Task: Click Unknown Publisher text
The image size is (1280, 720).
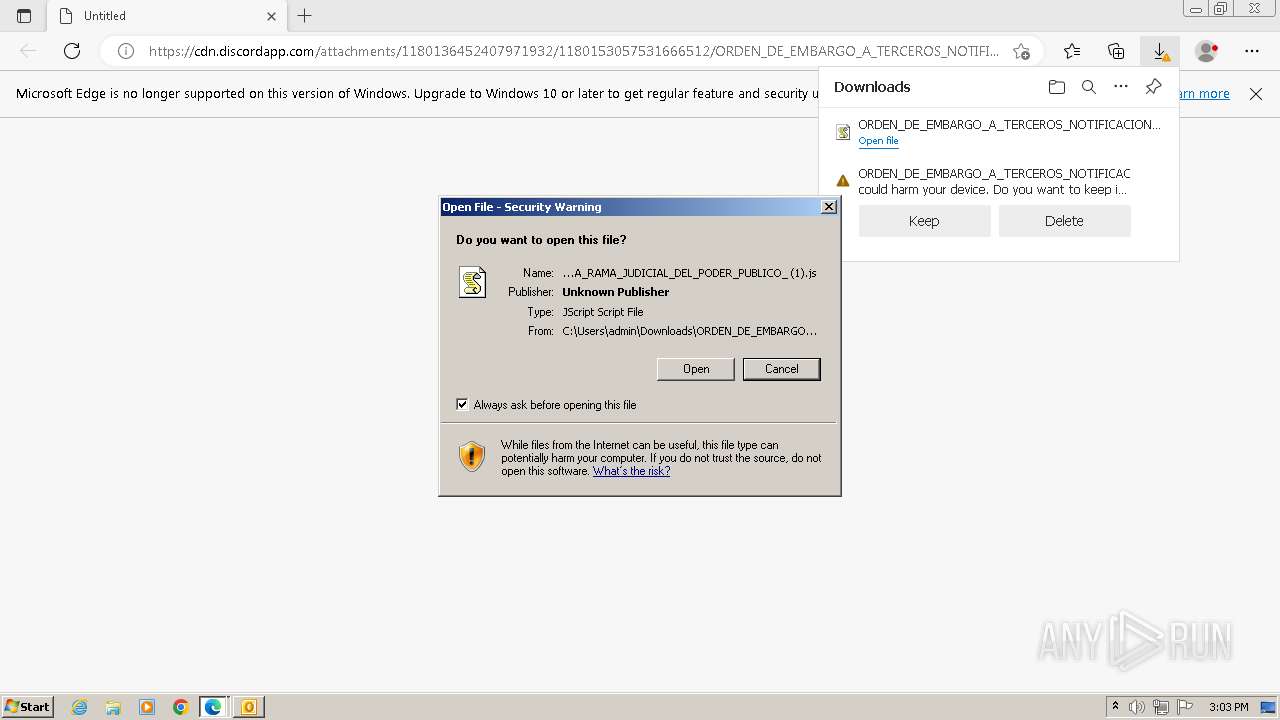Action: pos(615,292)
